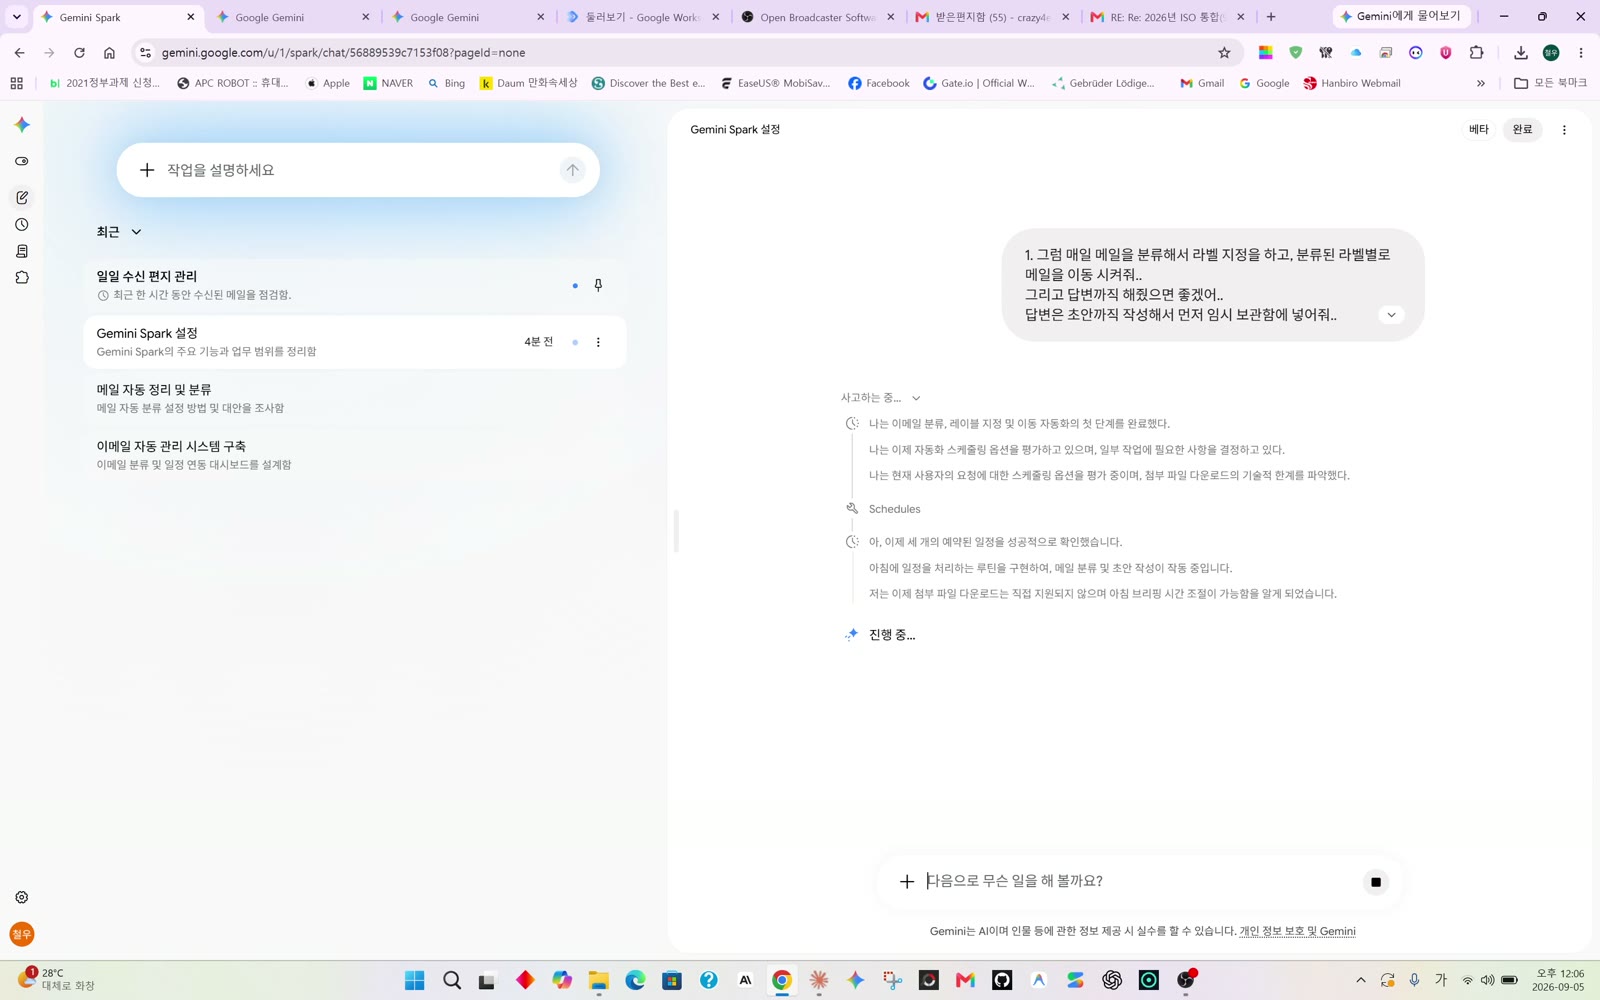Open Windows Start menu
This screenshot has height=1000, width=1600.
(414, 980)
